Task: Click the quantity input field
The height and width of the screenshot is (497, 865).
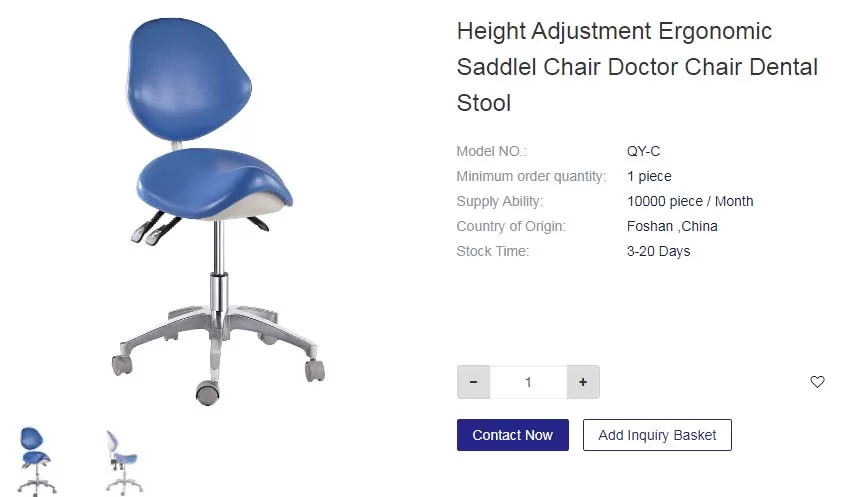Action: click(528, 382)
